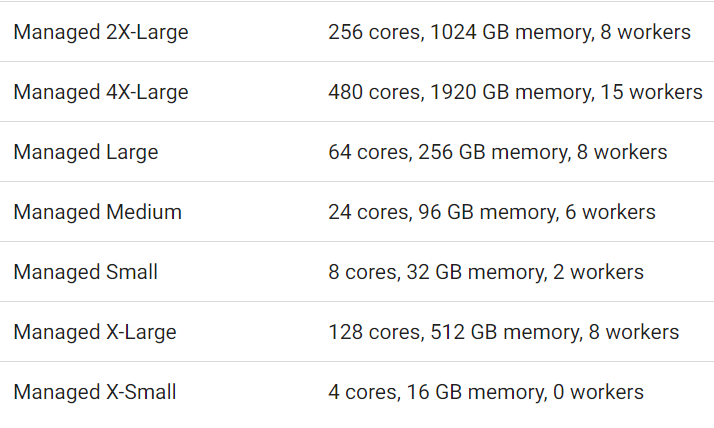
Task: Select the Managed X-Small entry
Action: click(x=95, y=392)
